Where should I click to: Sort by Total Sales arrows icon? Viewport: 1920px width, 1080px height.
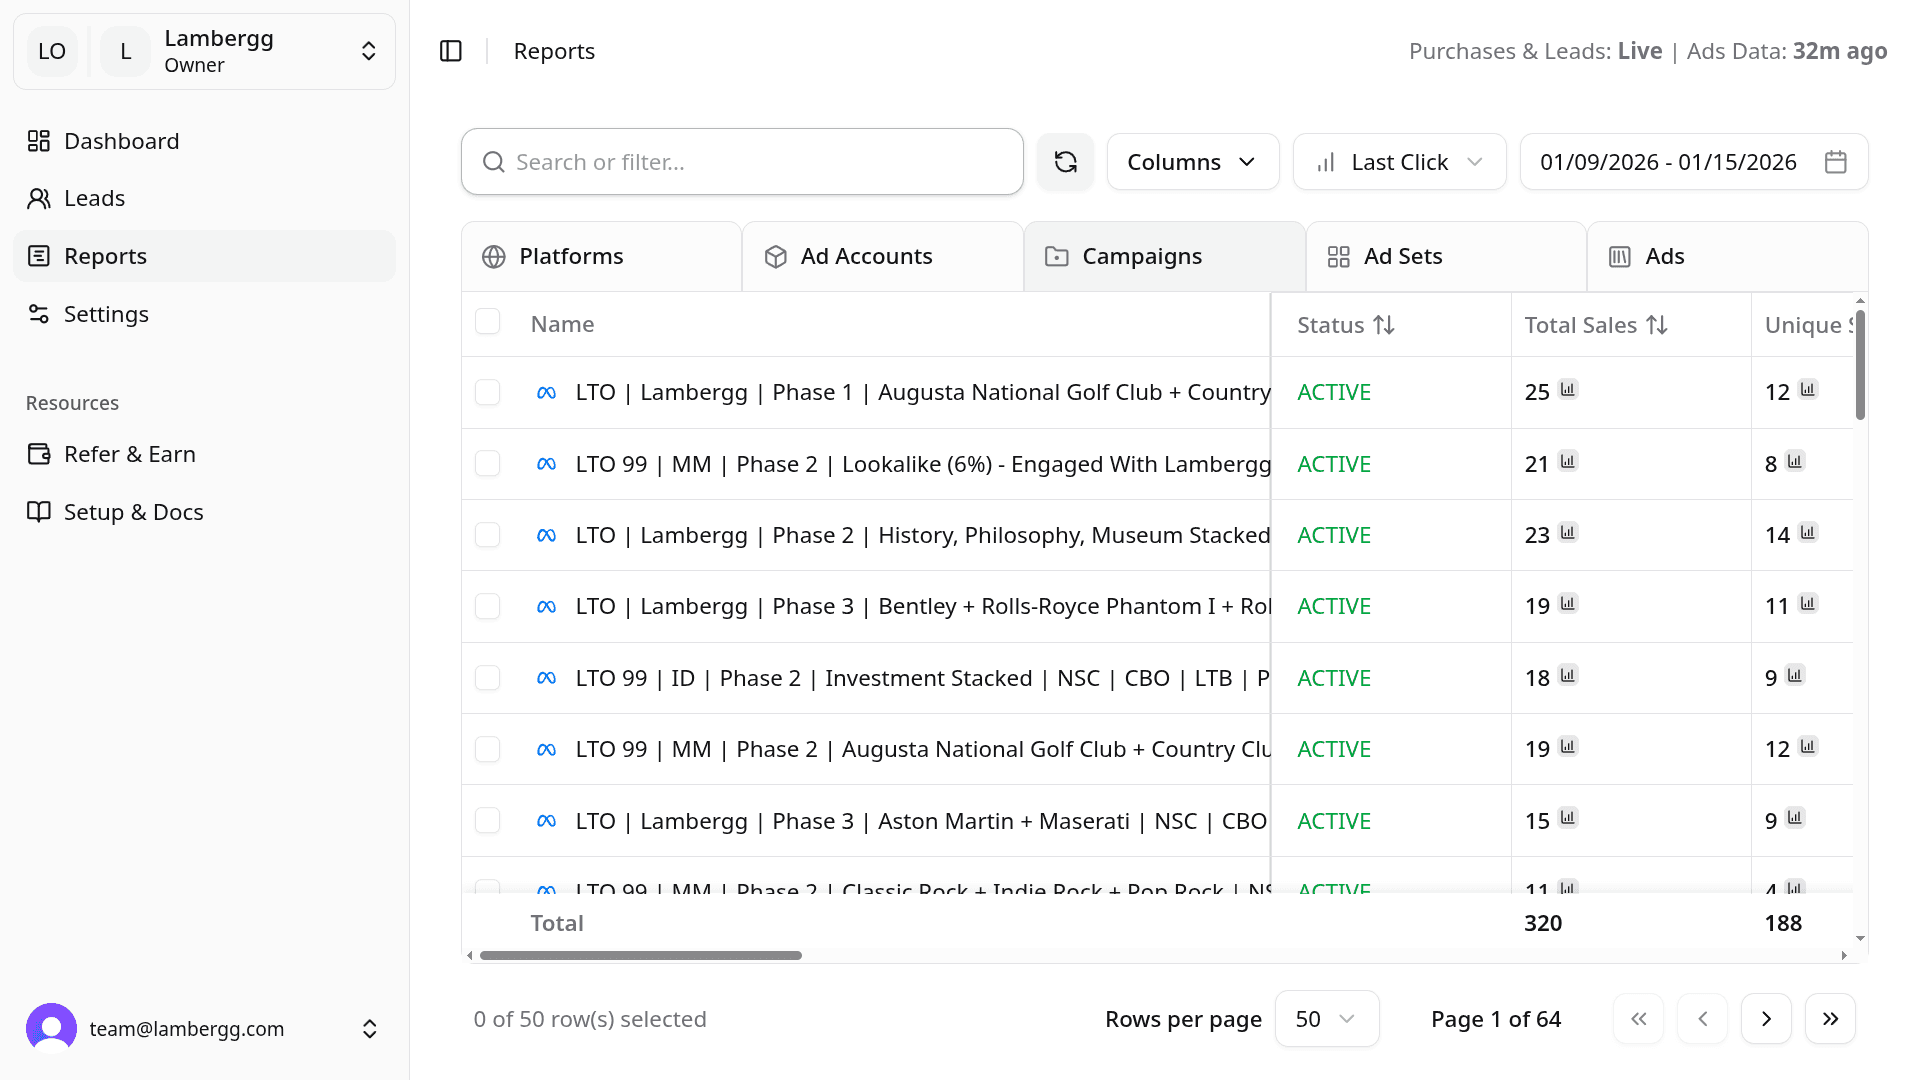(x=1657, y=325)
